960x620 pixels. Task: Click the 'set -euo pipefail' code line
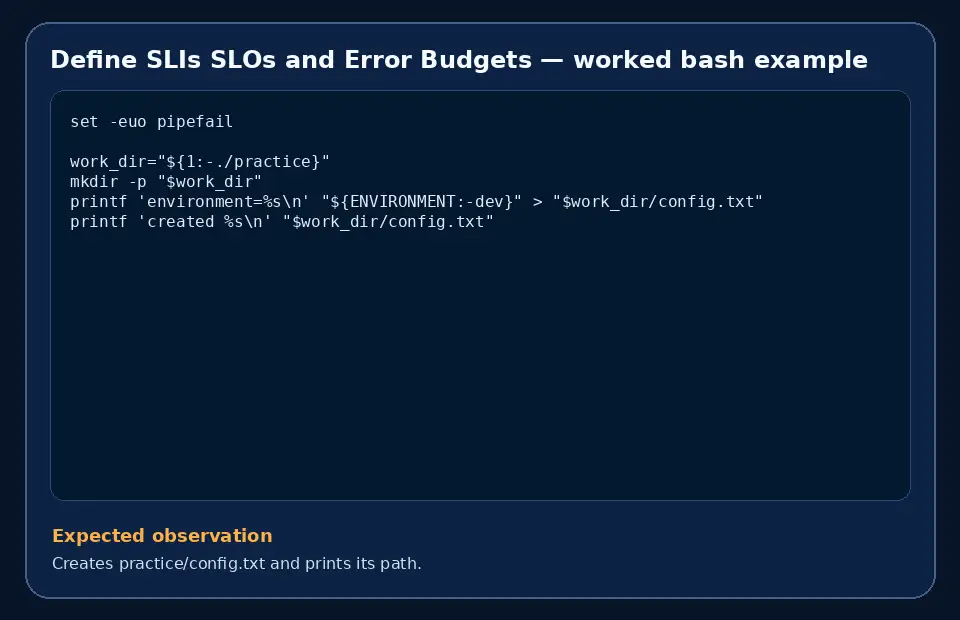(151, 122)
